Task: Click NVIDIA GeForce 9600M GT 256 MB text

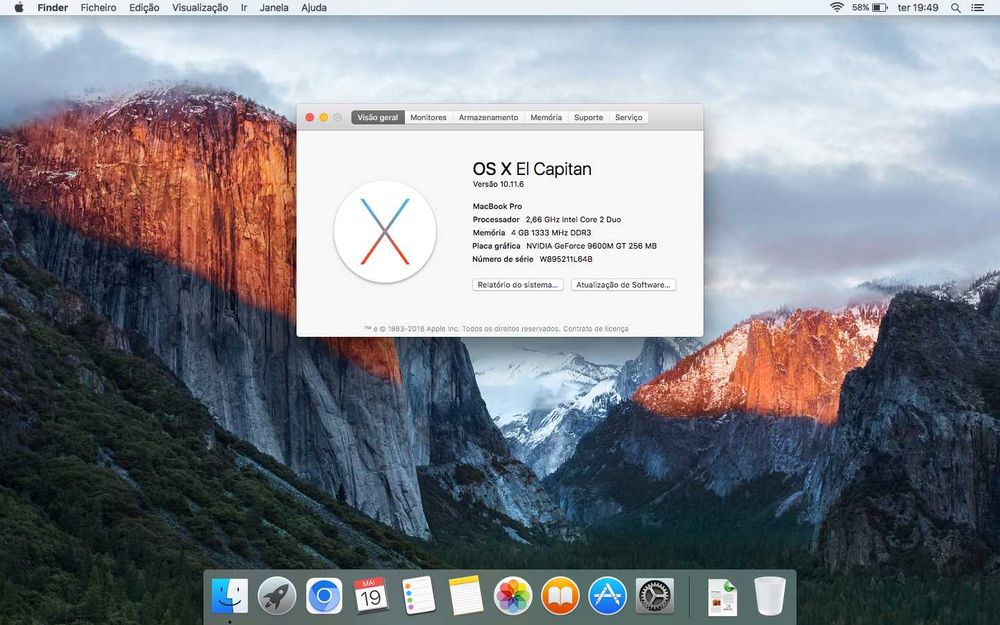Action: pos(591,246)
